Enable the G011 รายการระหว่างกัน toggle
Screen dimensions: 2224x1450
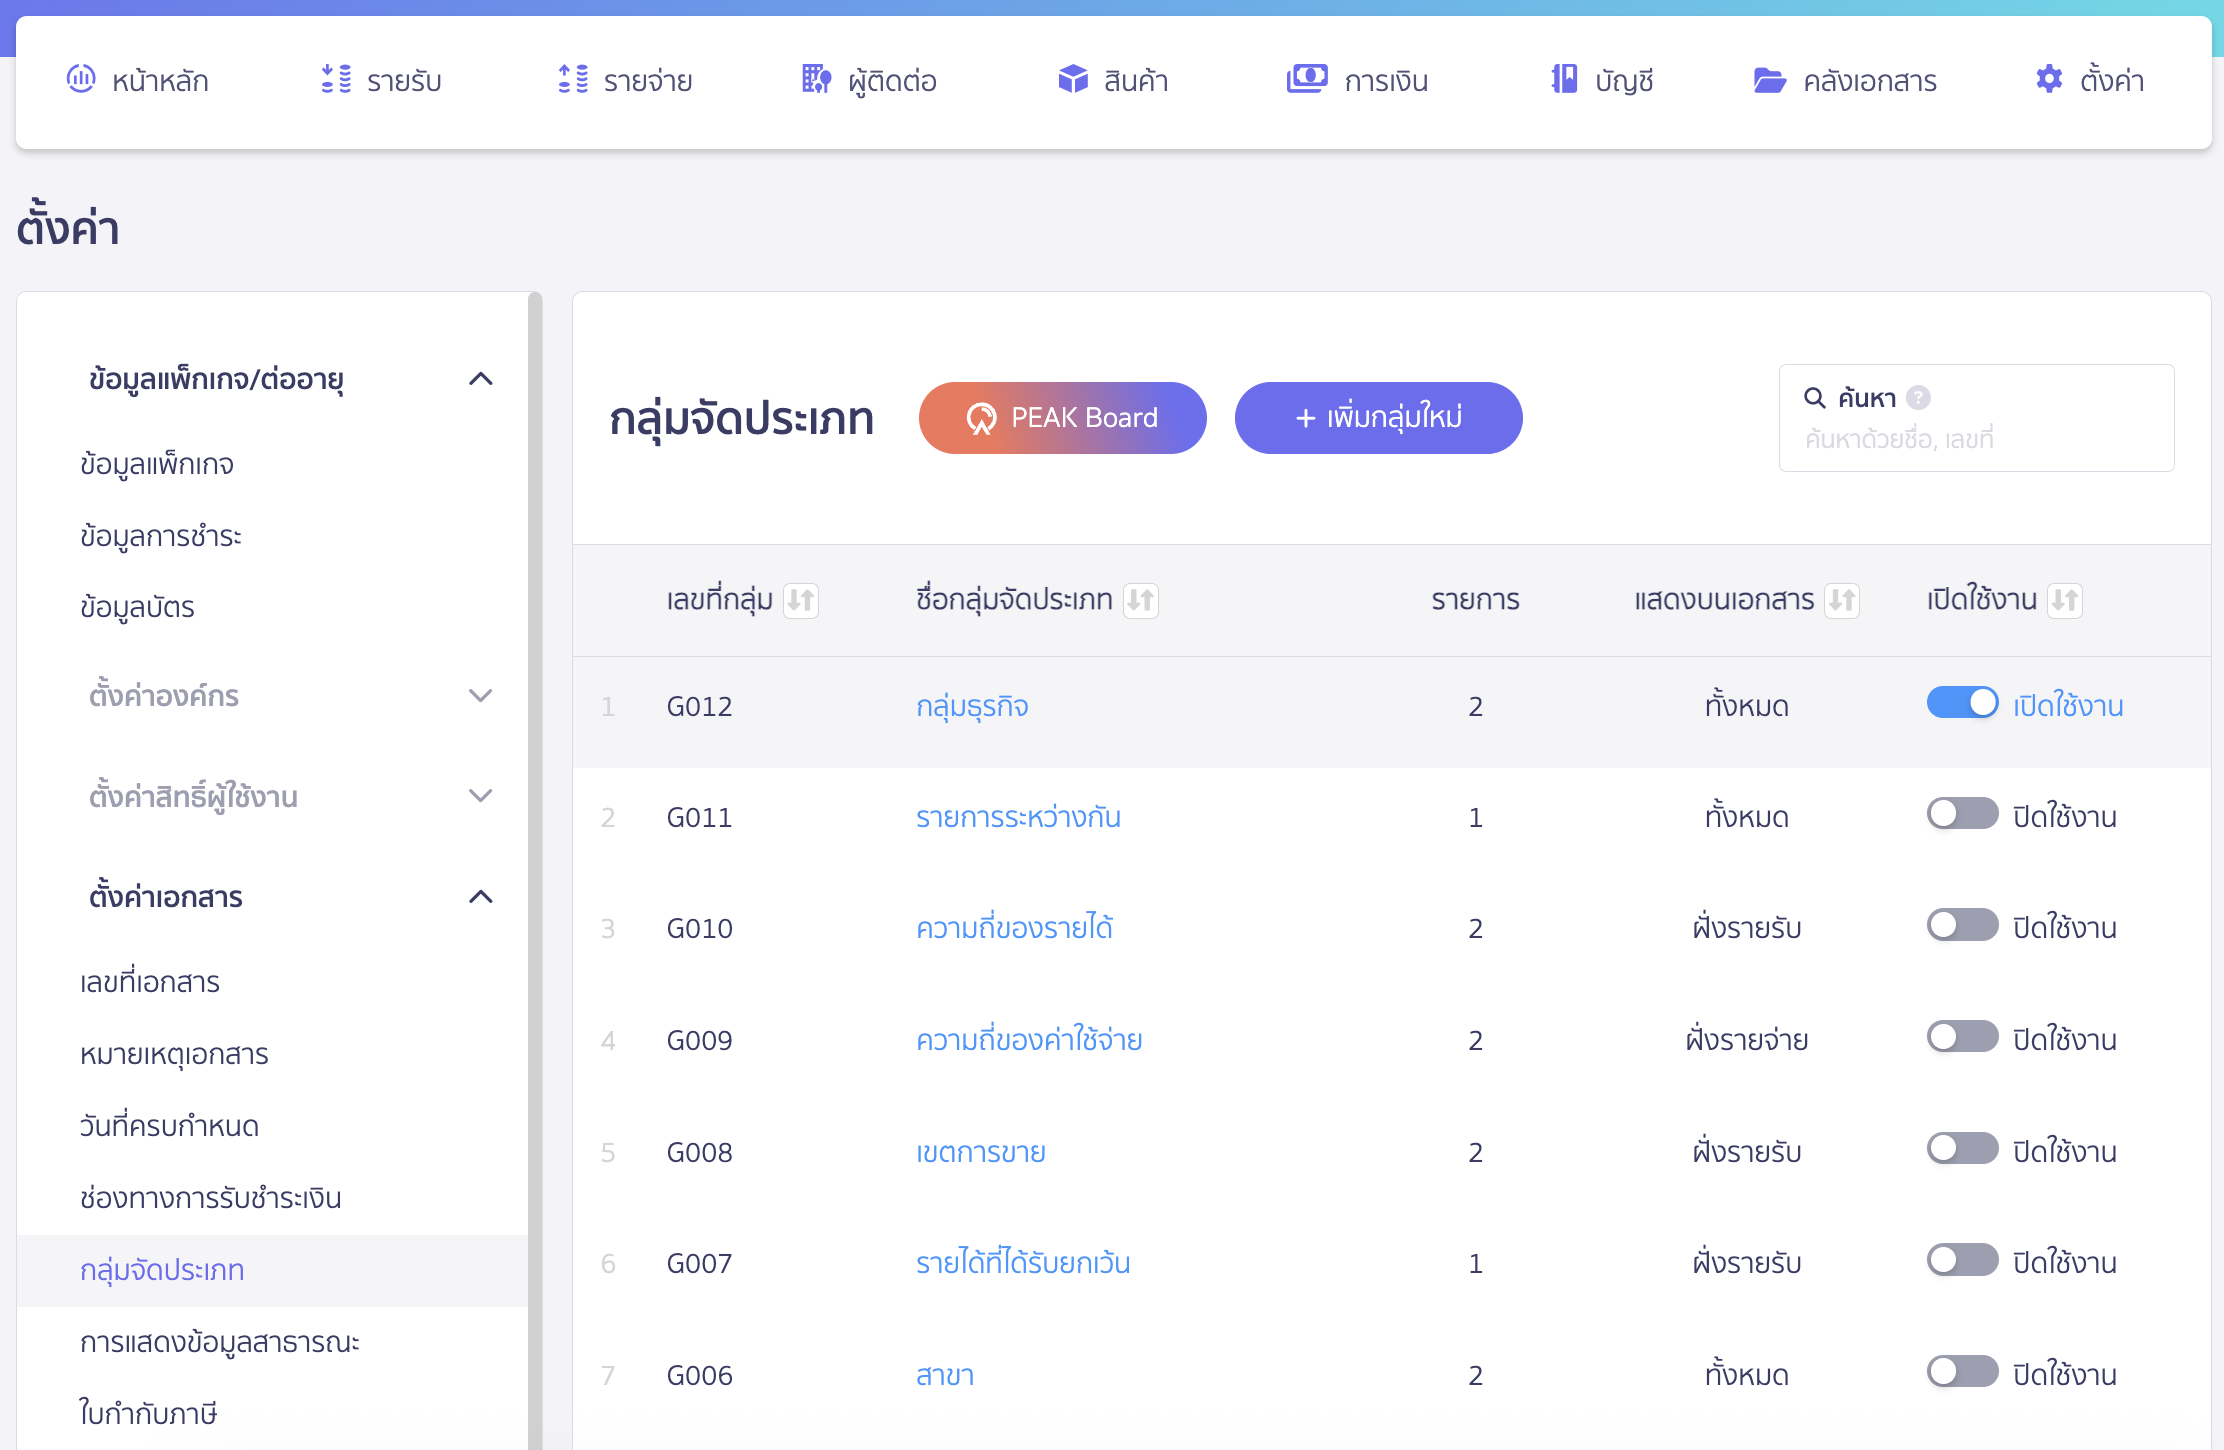pos(1962,814)
